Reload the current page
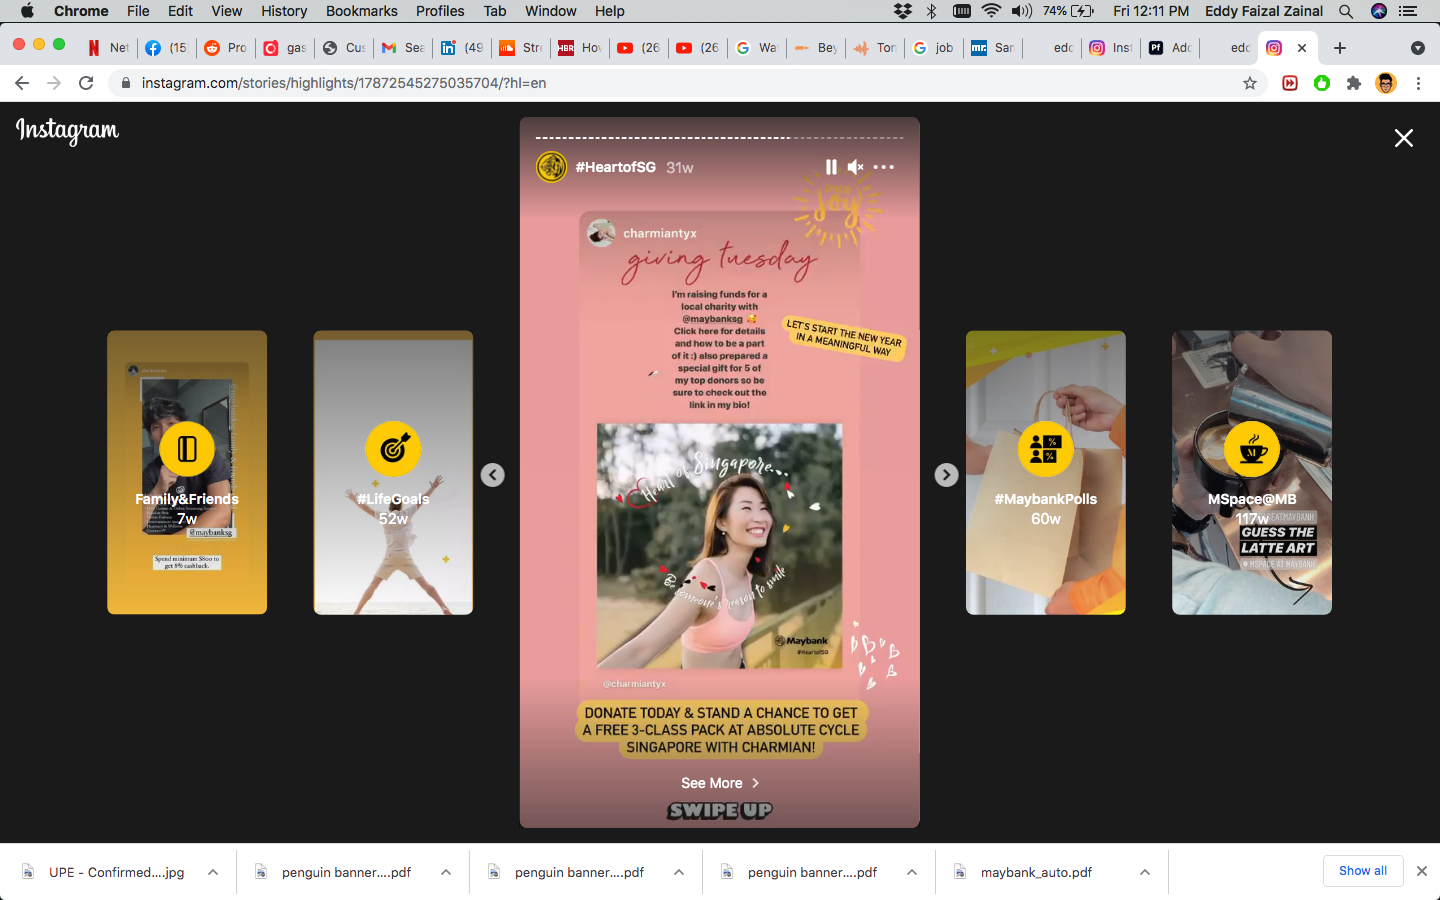 [x=86, y=83]
